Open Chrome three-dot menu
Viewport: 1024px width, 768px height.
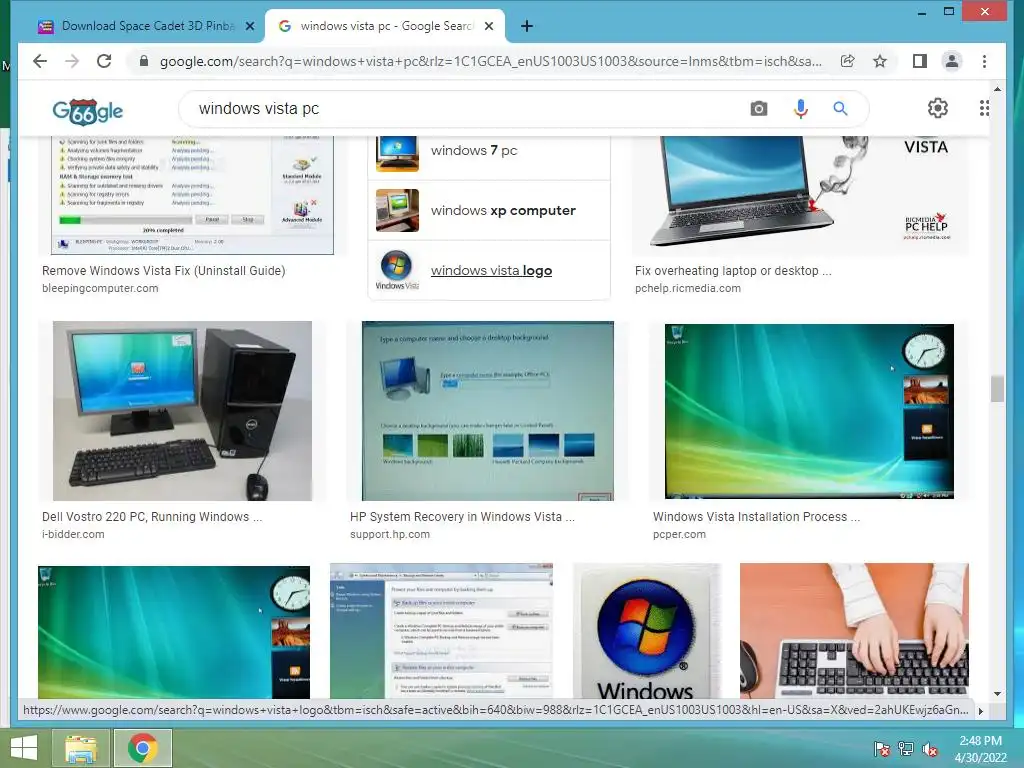pos(984,61)
